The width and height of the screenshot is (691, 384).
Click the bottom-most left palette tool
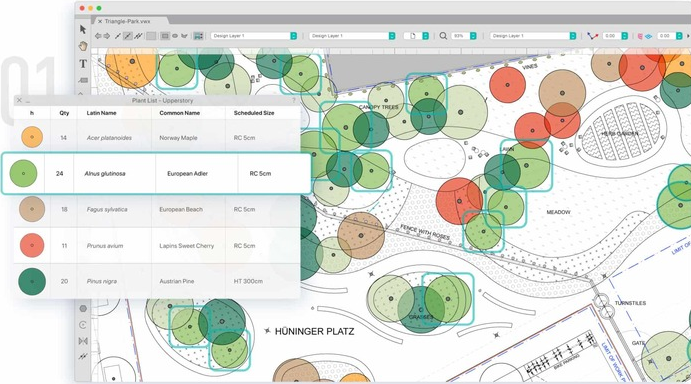coord(83,356)
